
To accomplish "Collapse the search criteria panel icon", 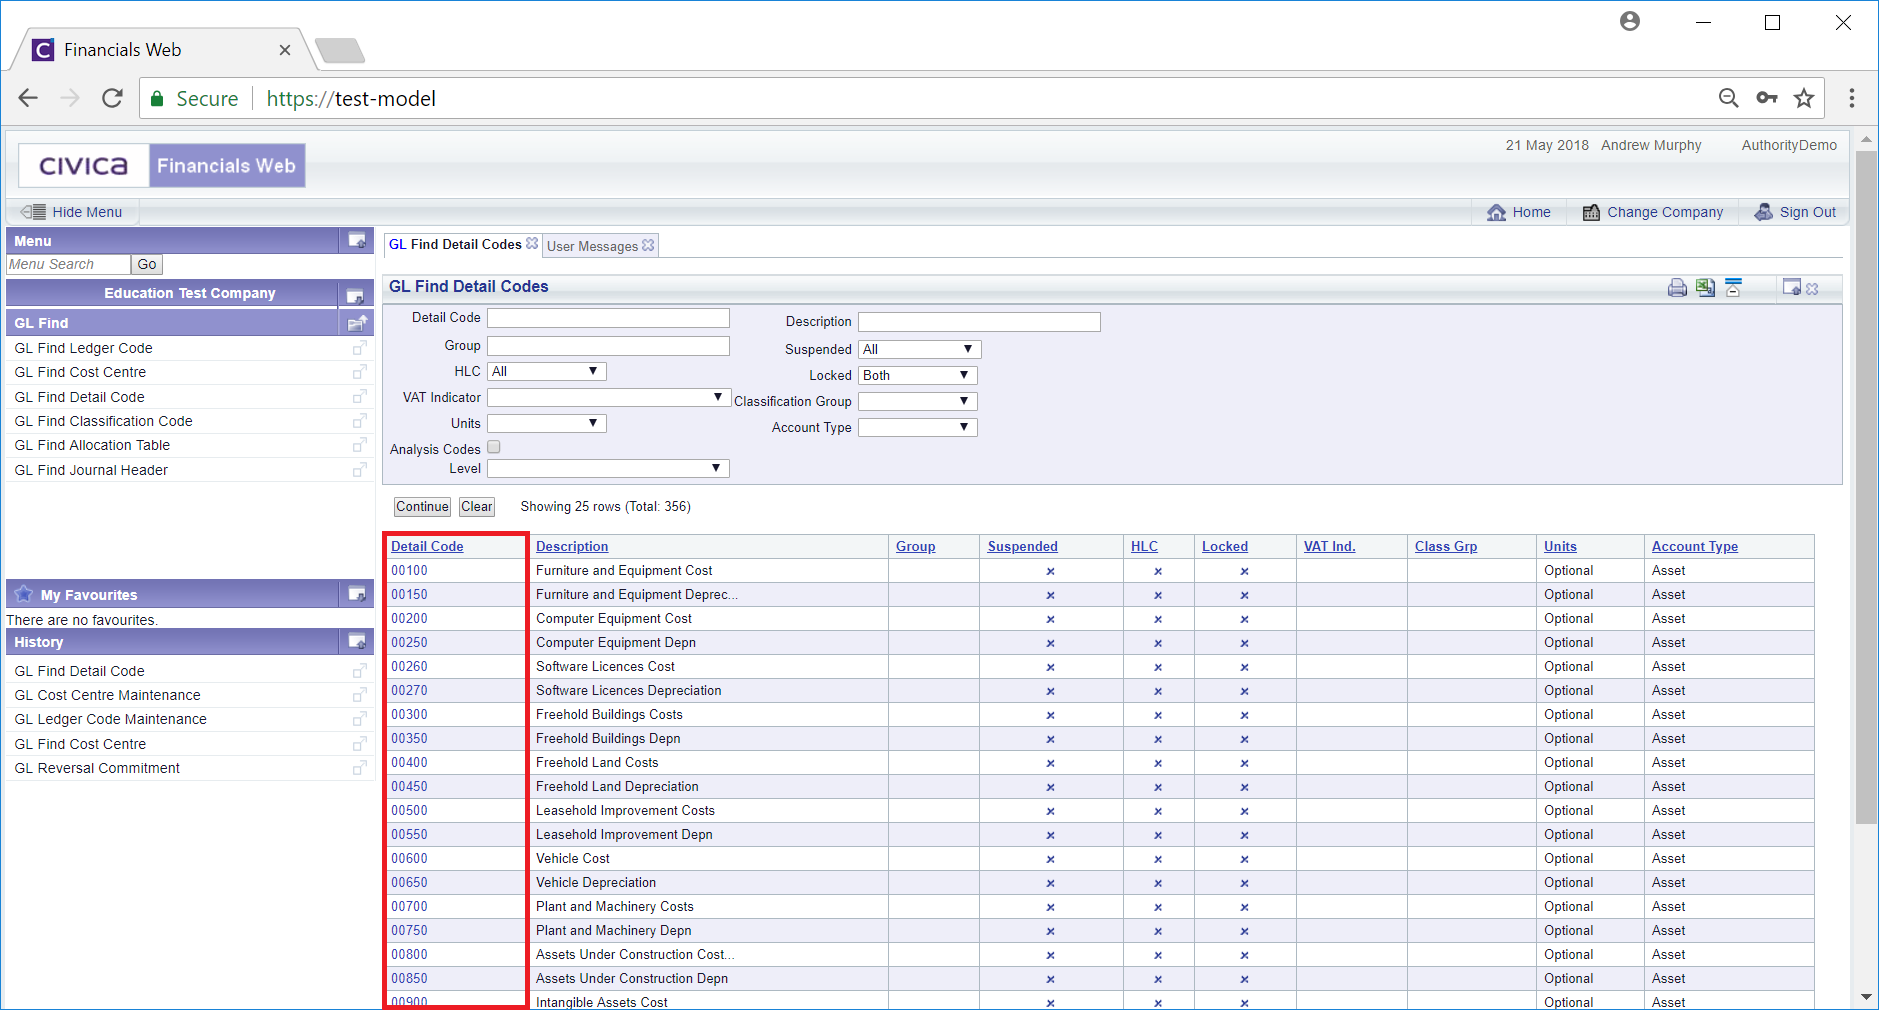I will click(1733, 288).
